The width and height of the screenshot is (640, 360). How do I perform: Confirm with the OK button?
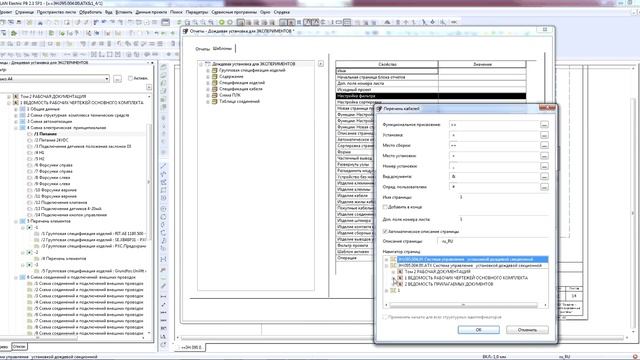tap(478, 329)
